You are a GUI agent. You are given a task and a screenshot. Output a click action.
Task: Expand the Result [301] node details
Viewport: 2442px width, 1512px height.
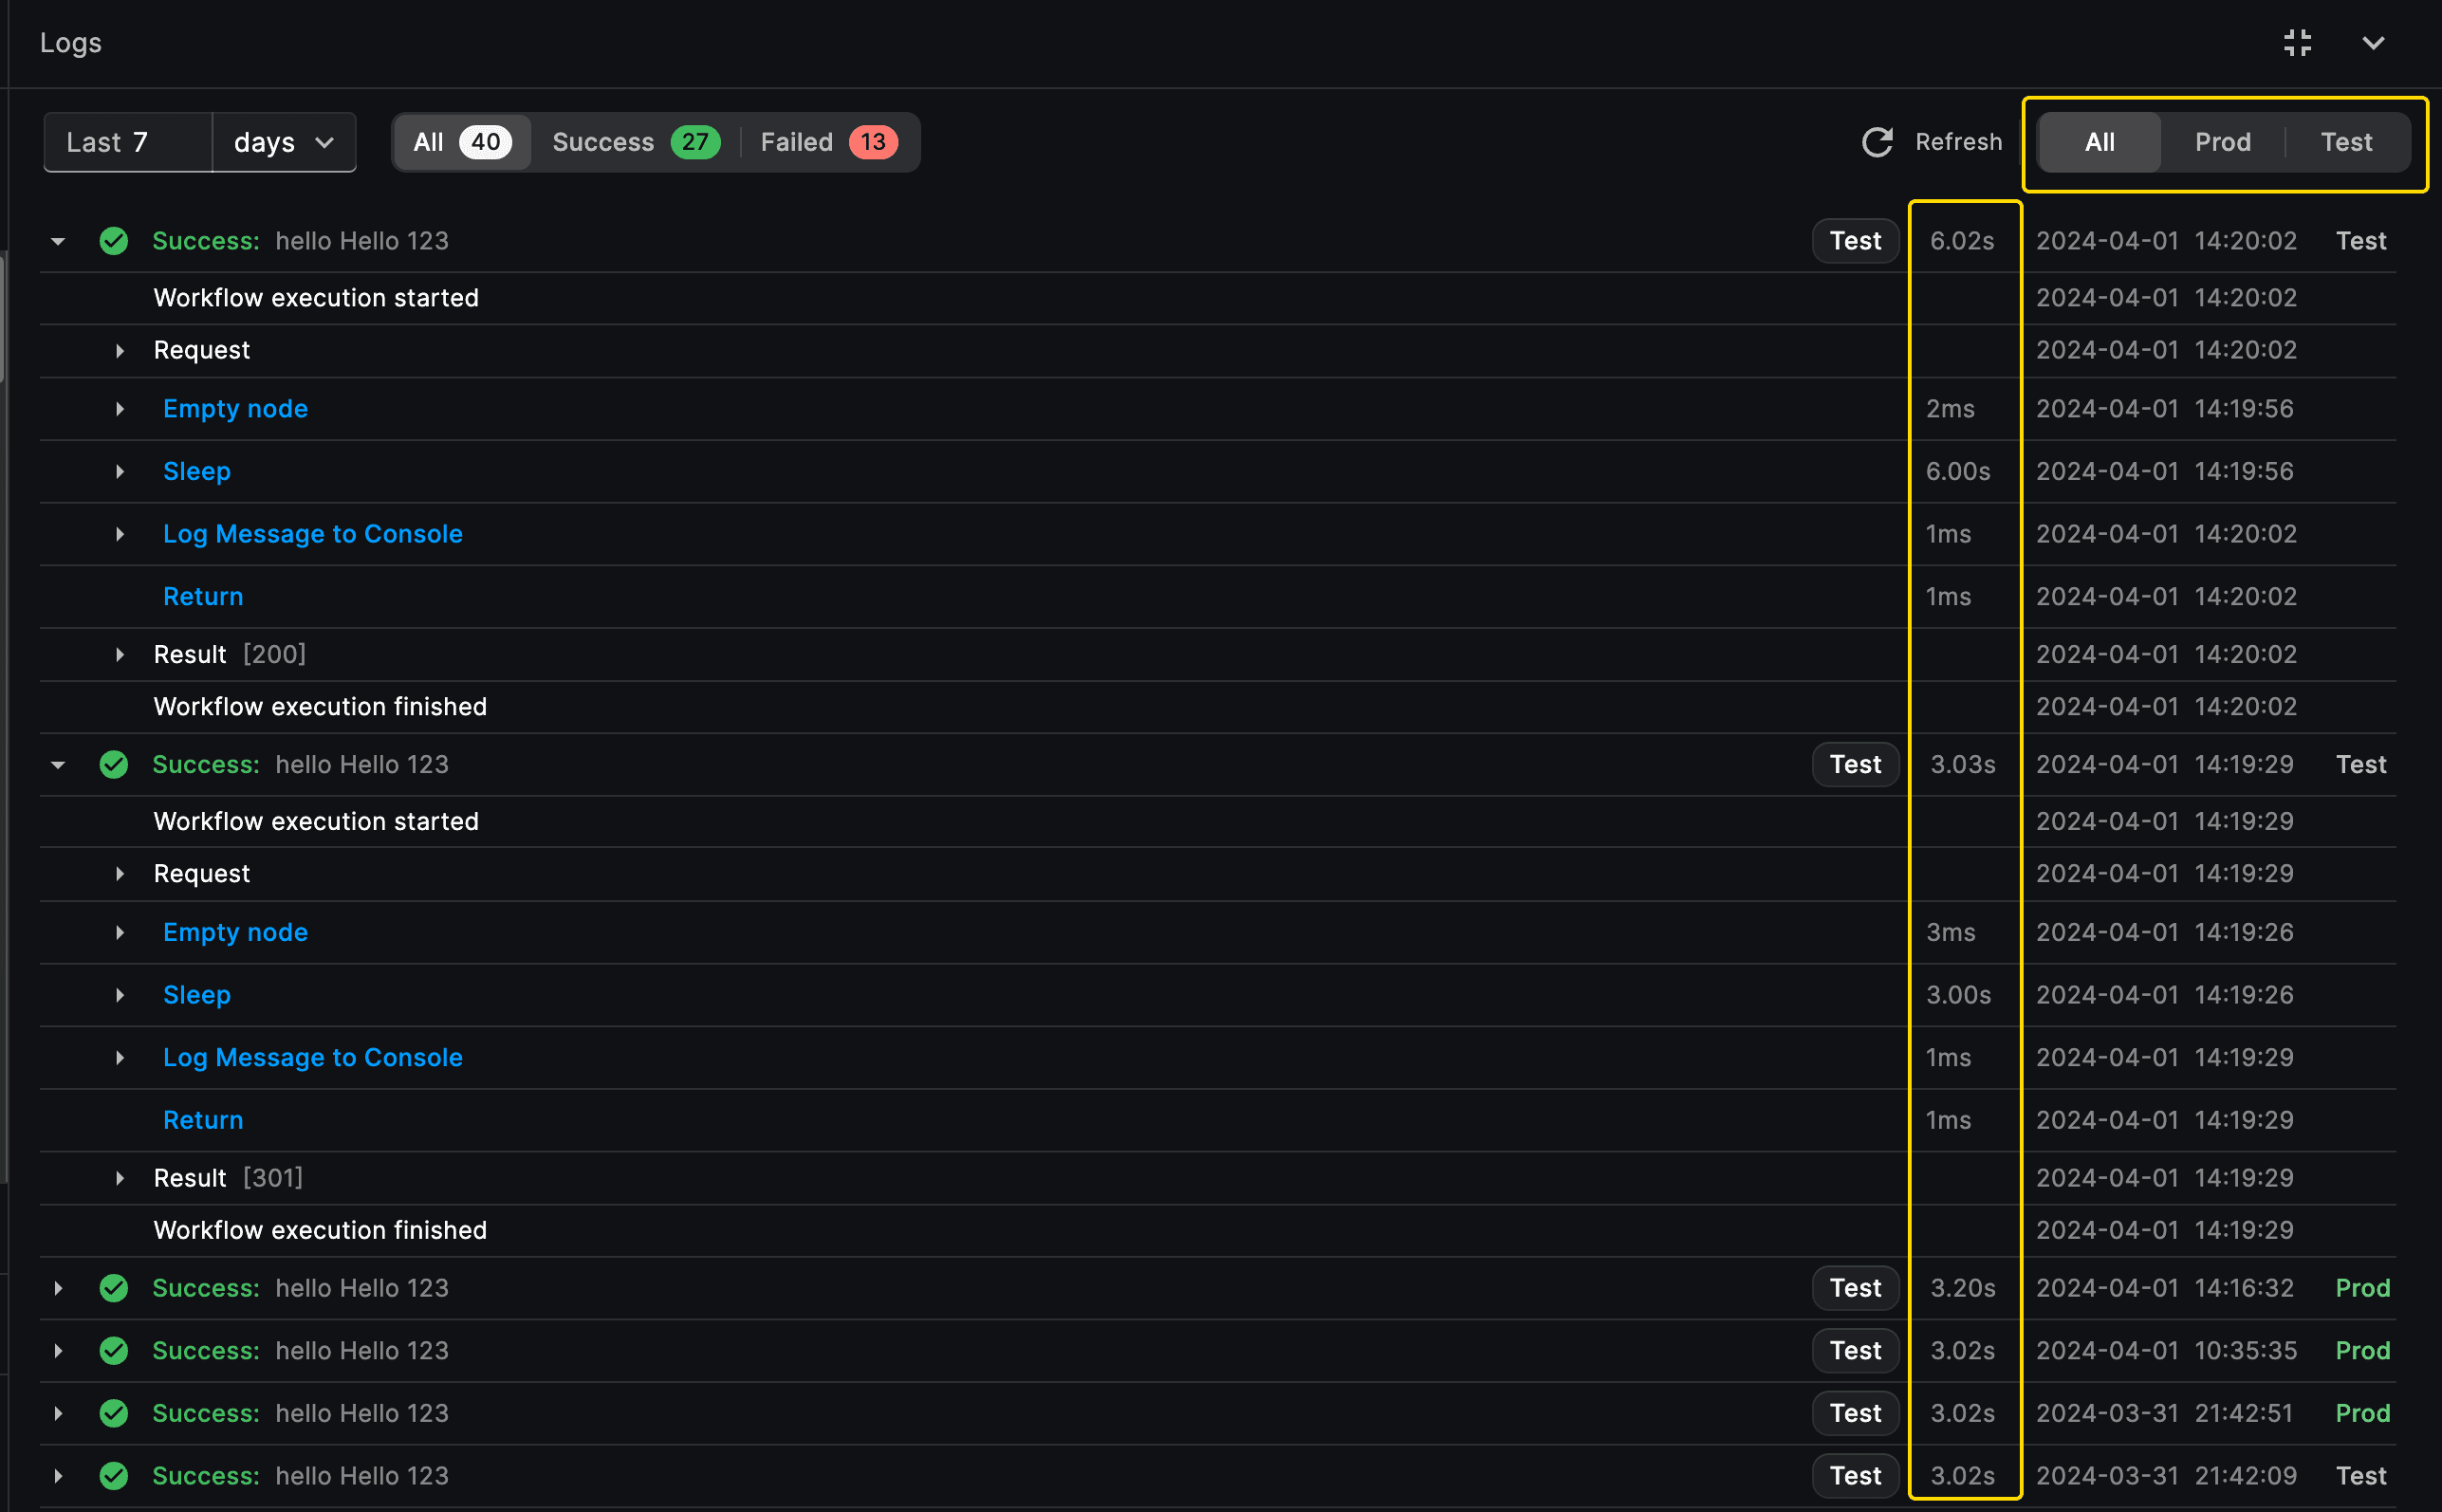coord(117,1179)
